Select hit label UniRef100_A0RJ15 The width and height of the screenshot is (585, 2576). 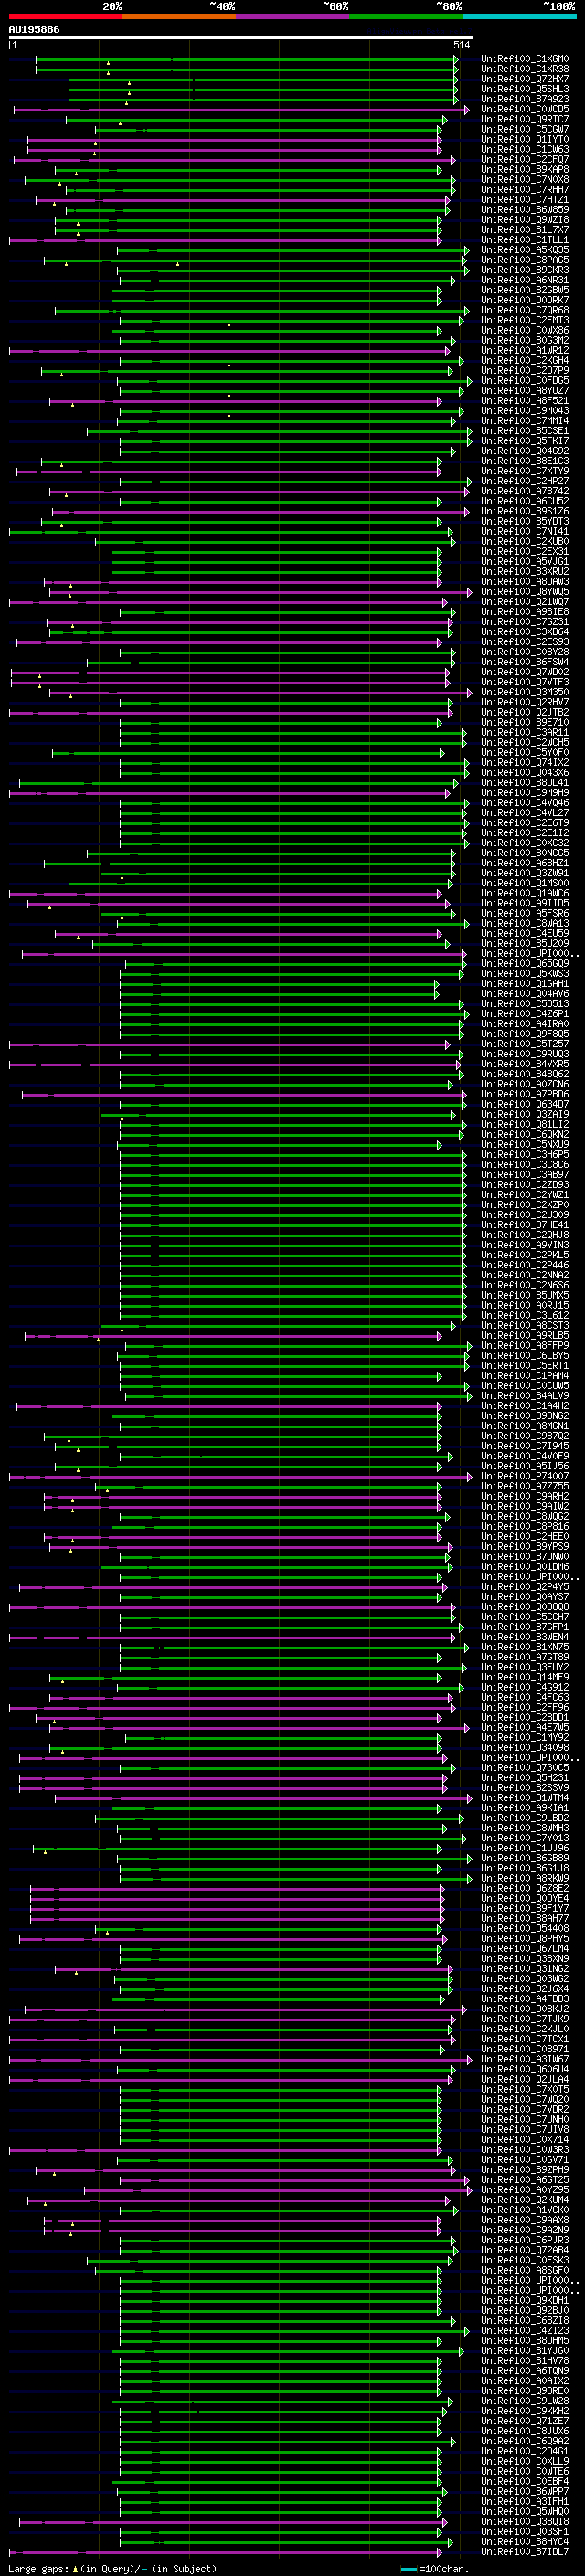[525, 1305]
